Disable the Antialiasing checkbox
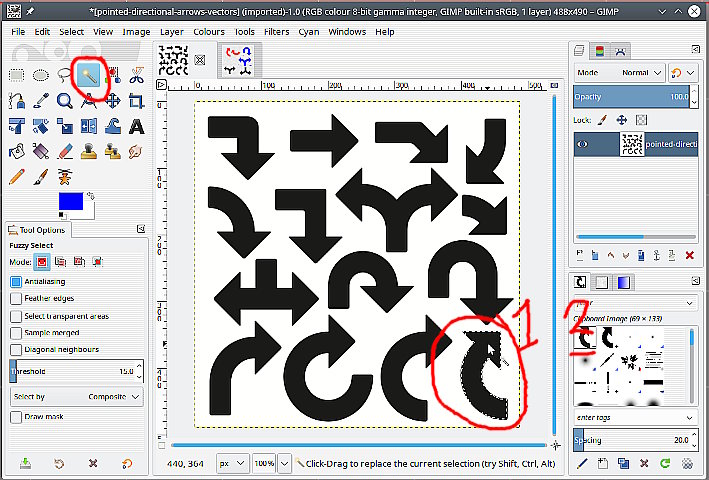 16,282
